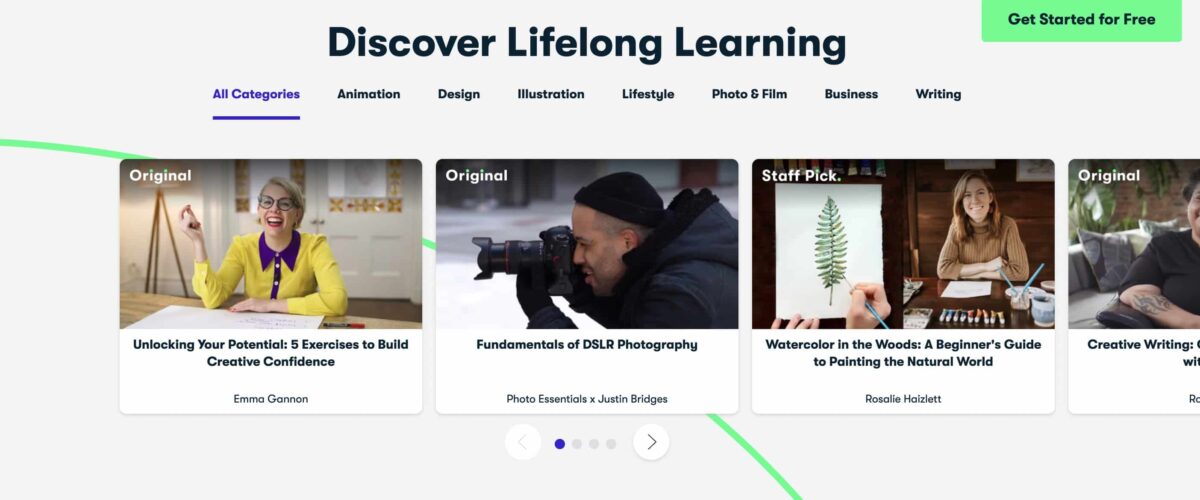This screenshot has height=500, width=1200.
Task: Select the All Categories tab
Action: (x=256, y=94)
